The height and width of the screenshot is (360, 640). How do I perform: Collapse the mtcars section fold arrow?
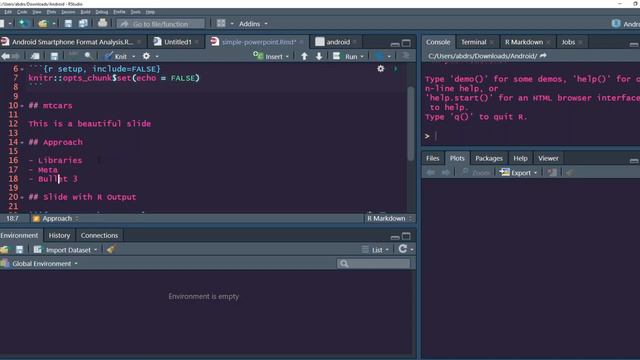point(22,106)
